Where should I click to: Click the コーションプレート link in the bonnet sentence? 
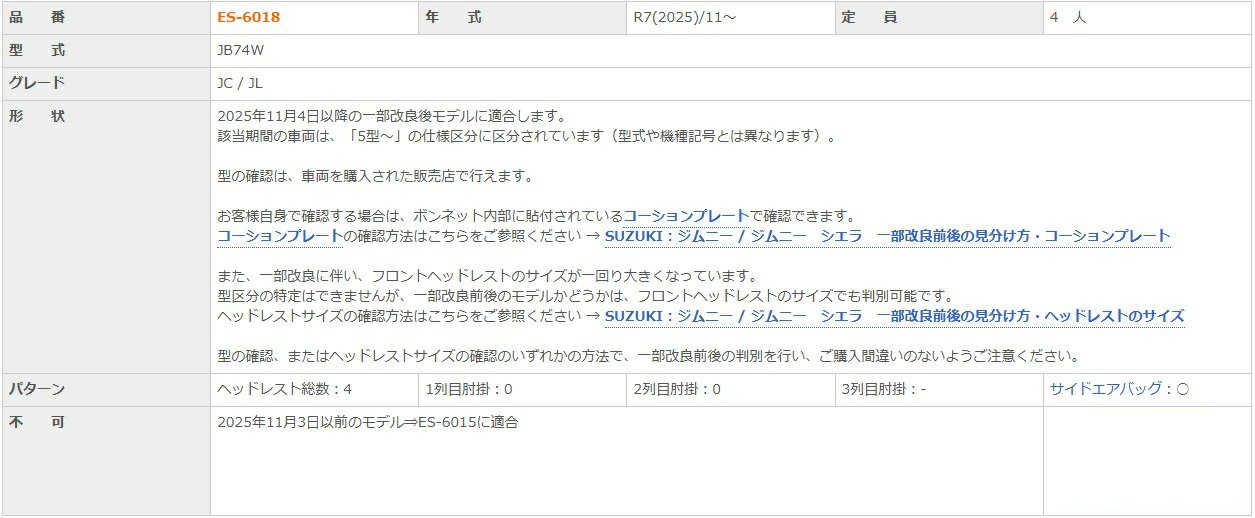coord(686,216)
